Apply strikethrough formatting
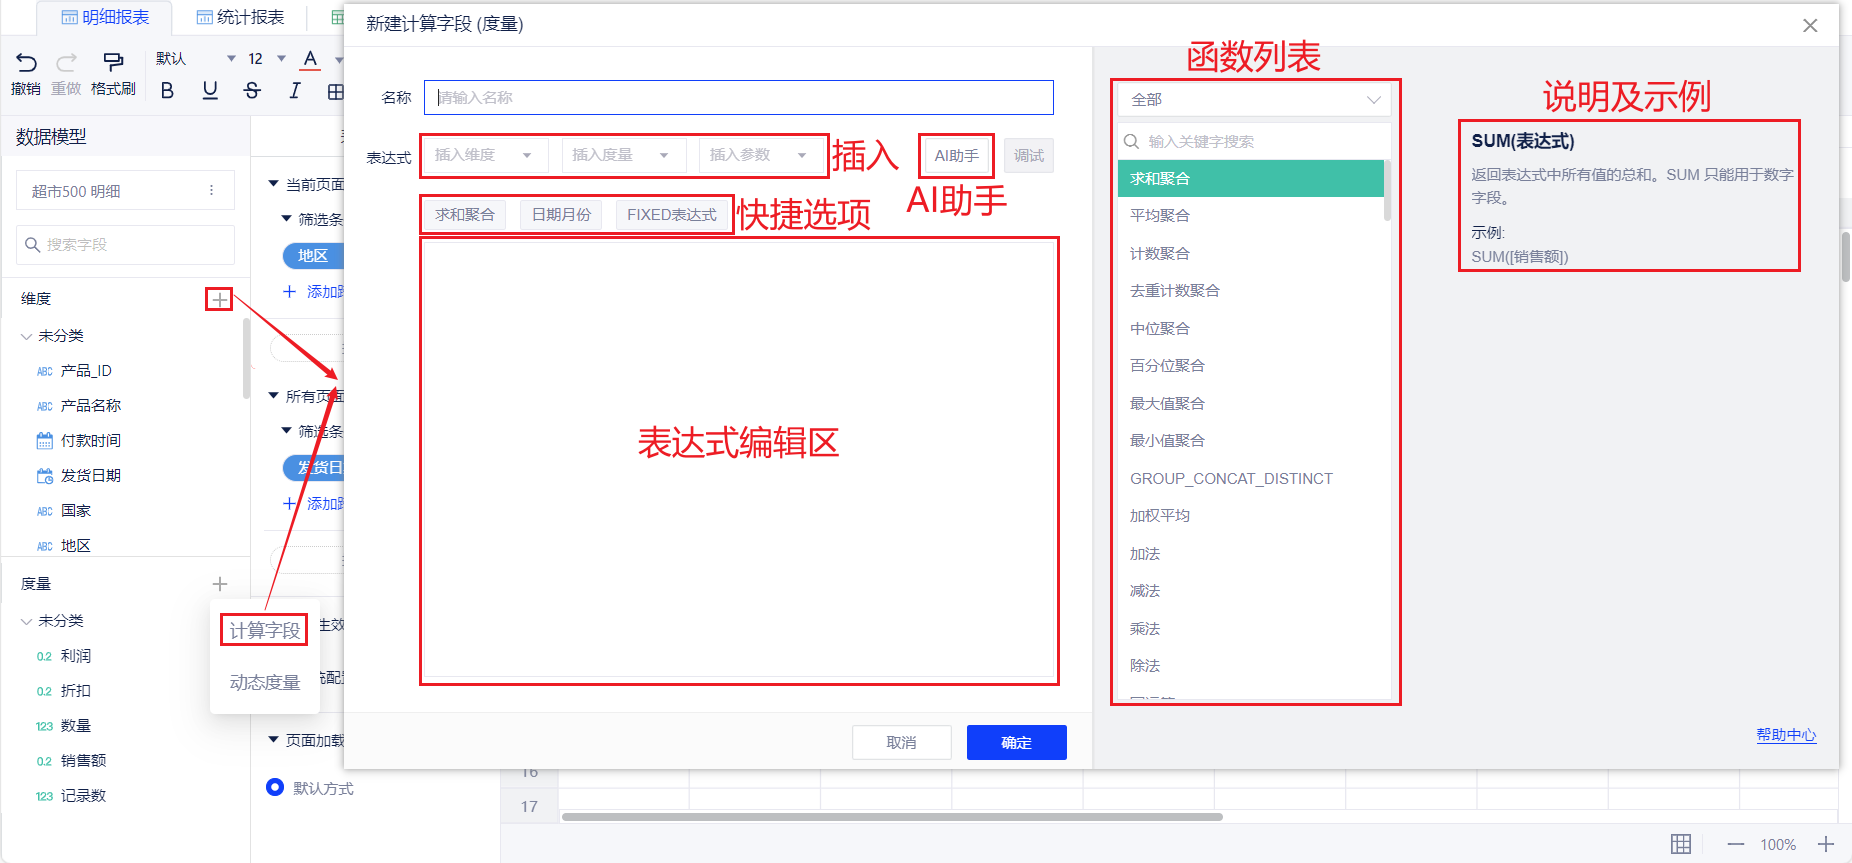This screenshot has height=863, width=1852. pyautogui.click(x=252, y=91)
